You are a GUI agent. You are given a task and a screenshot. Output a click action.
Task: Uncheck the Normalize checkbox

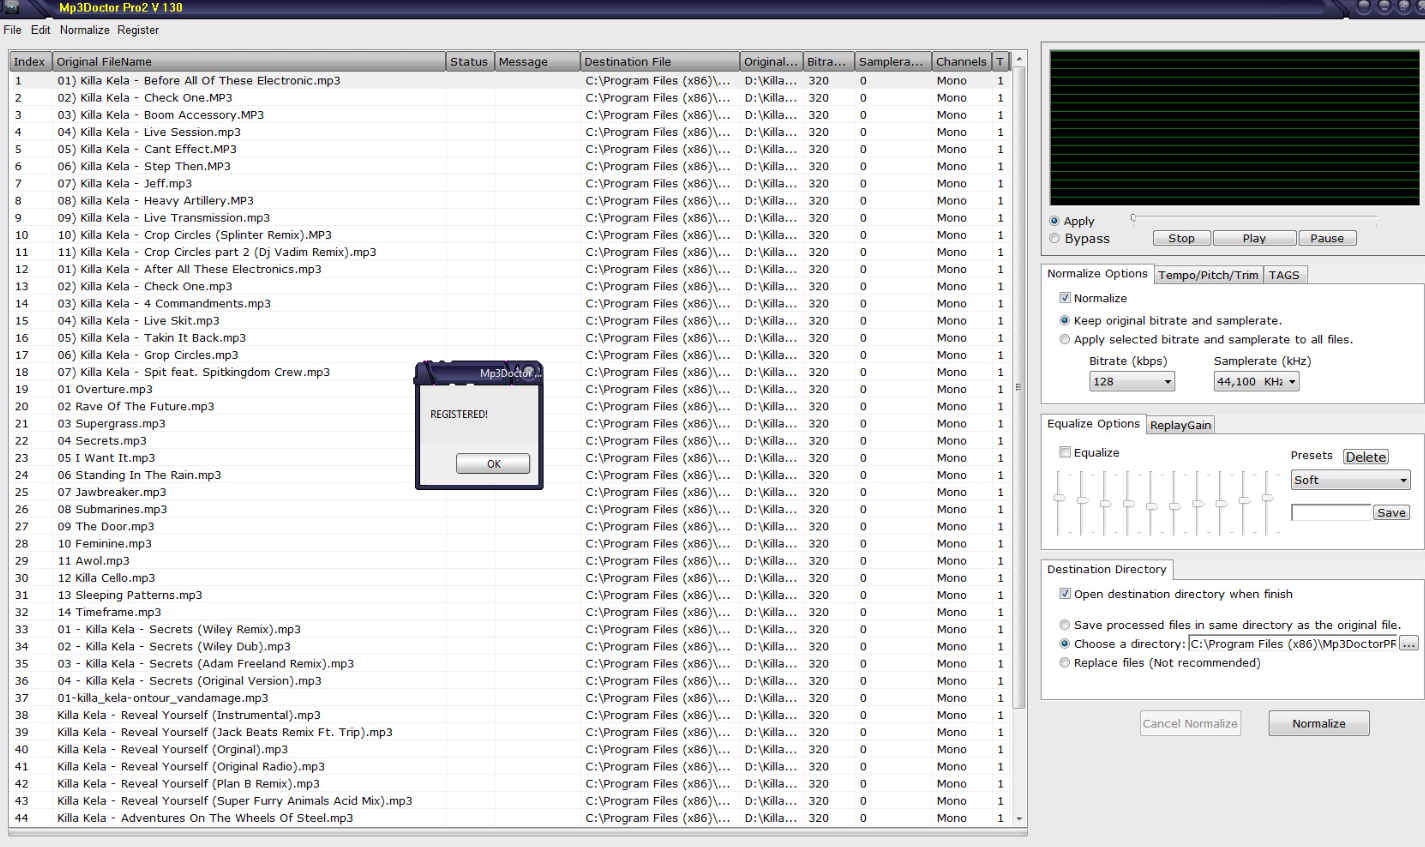(1065, 298)
